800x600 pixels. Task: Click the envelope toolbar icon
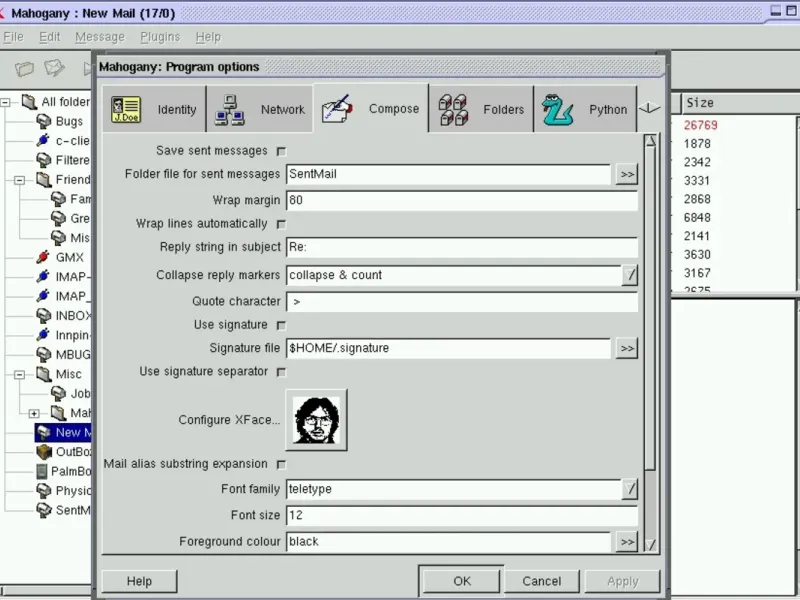coord(55,68)
